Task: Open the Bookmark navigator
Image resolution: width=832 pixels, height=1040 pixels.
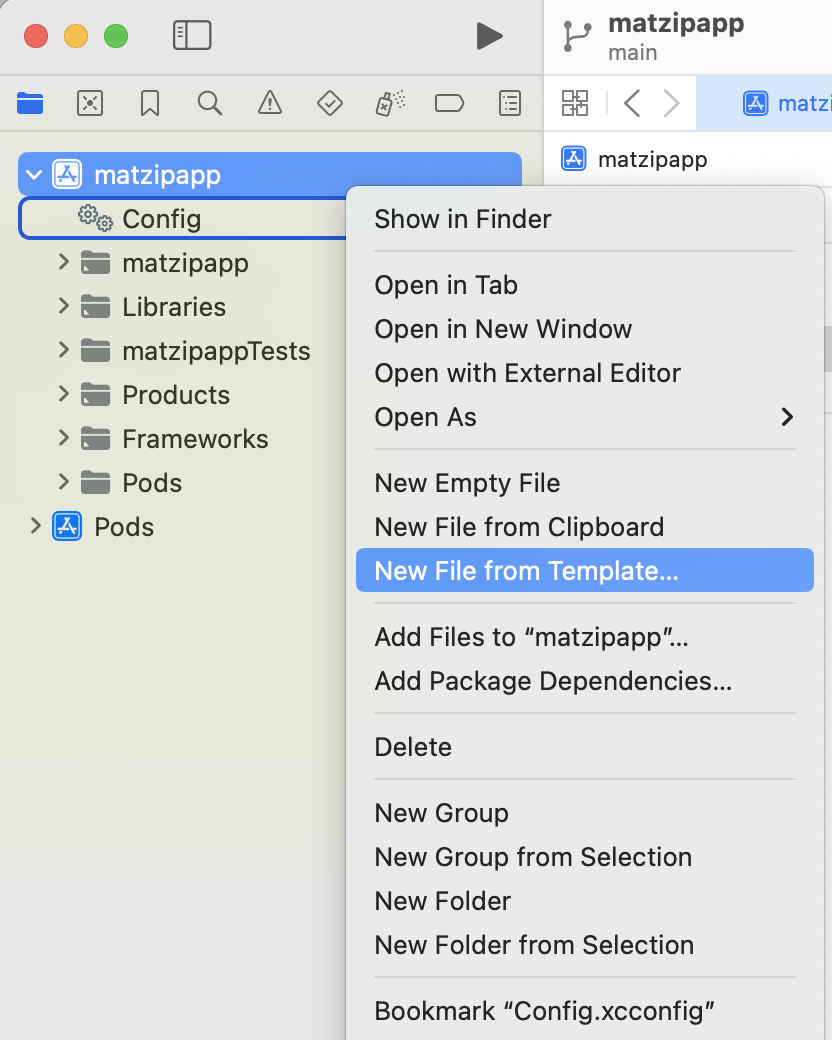Action: (150, 103)
